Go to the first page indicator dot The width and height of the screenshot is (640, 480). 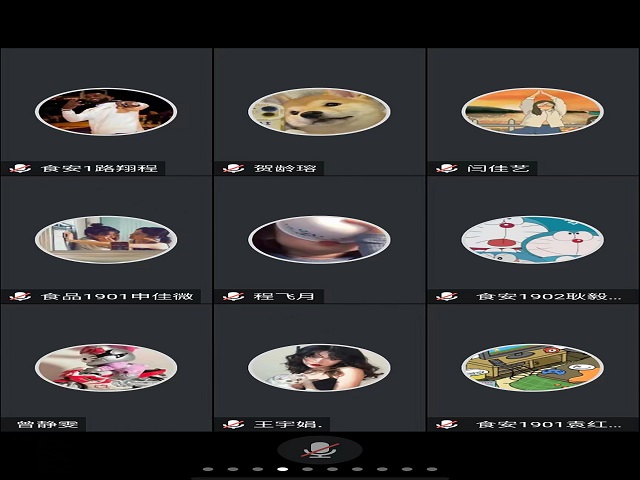[x=207, y=468]
